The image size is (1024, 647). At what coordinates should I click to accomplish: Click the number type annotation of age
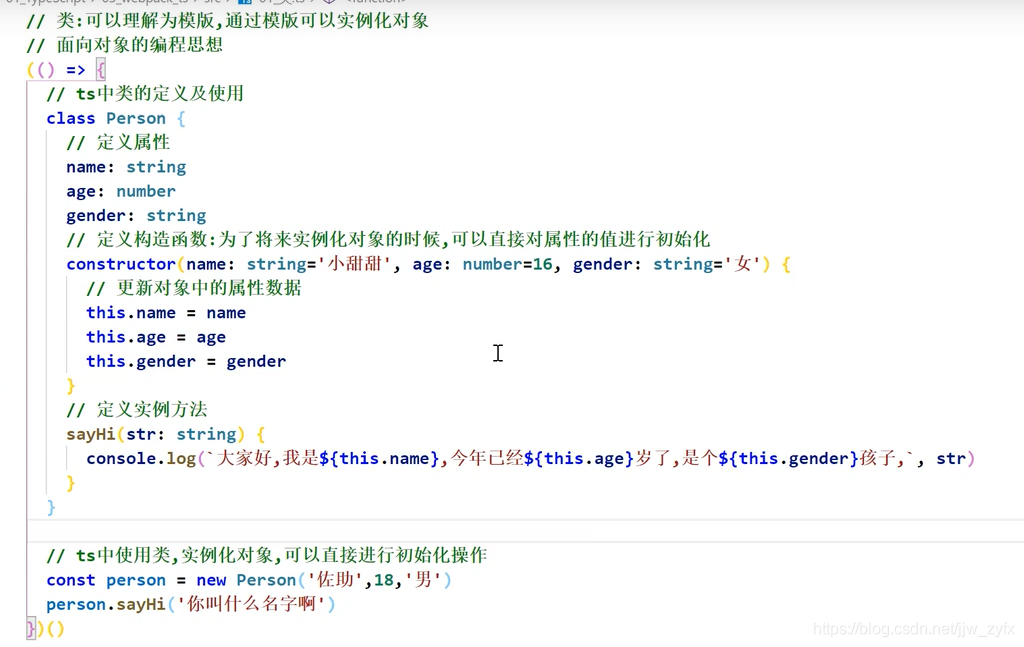(x=145, y=191)
